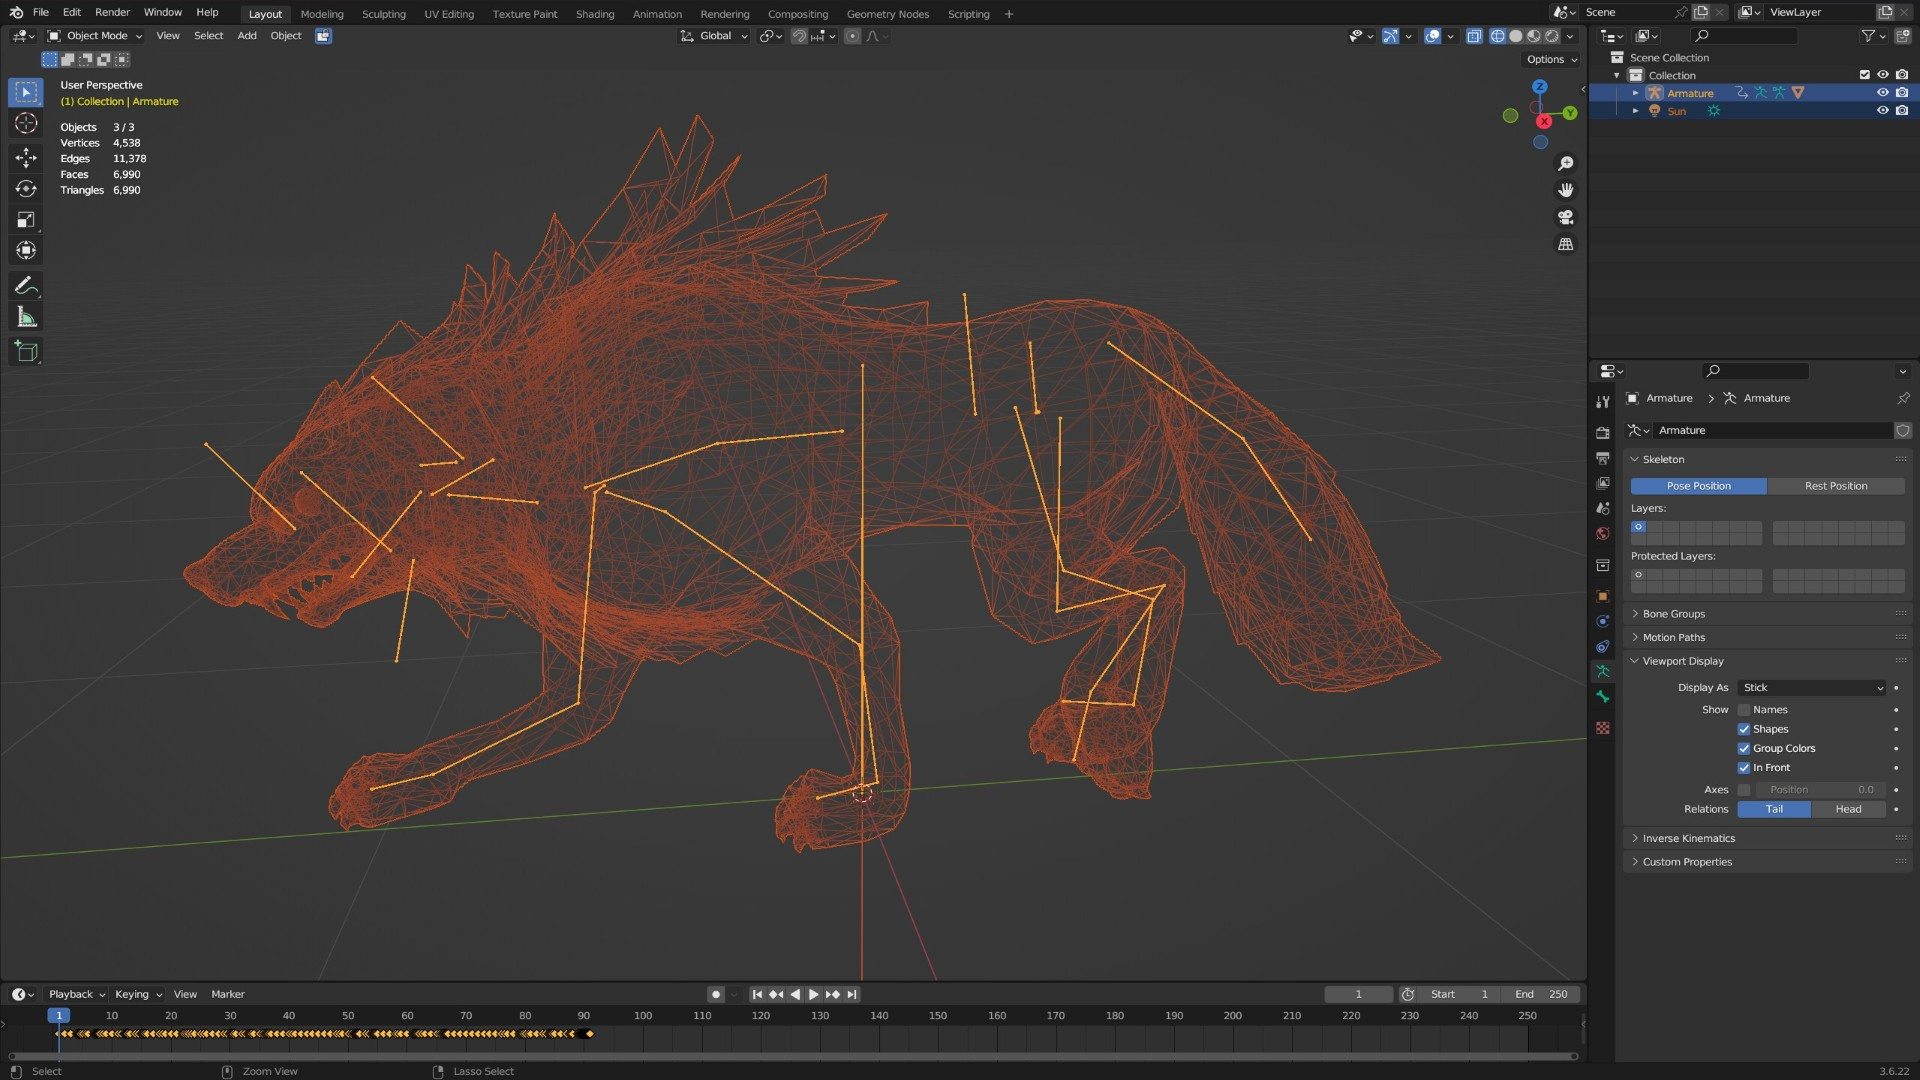Pick the Rotate tool
This screenshot has width=1920, height=1080.
pos(26,188)
